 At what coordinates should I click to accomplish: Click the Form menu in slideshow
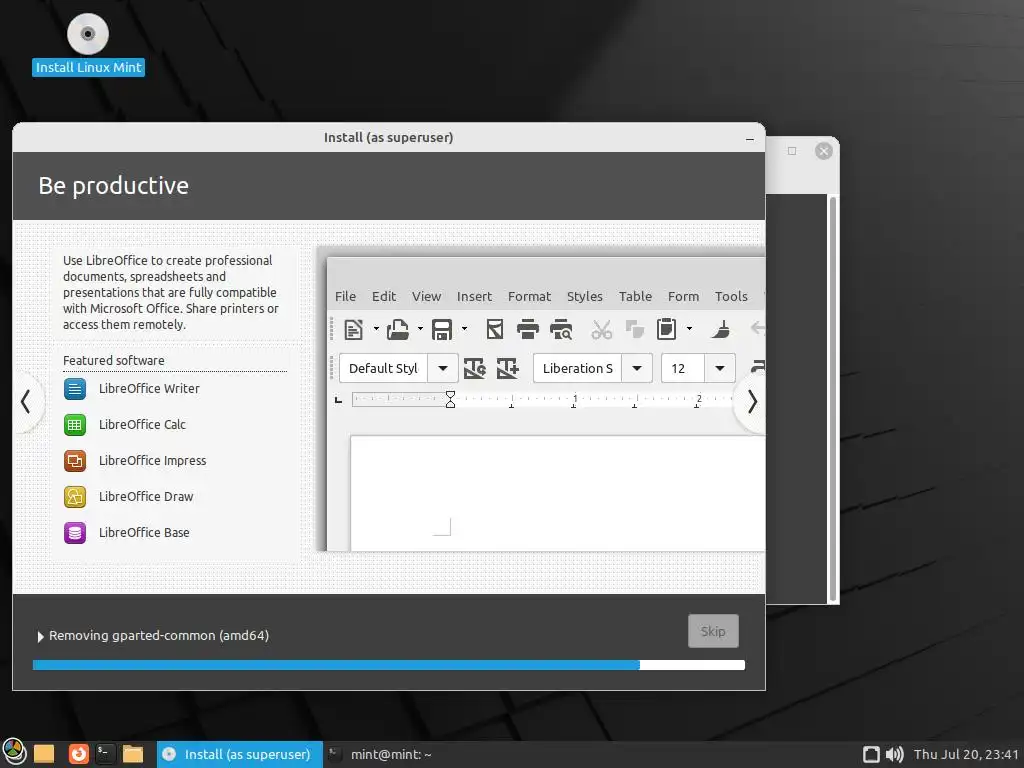(x=683, y=296)
